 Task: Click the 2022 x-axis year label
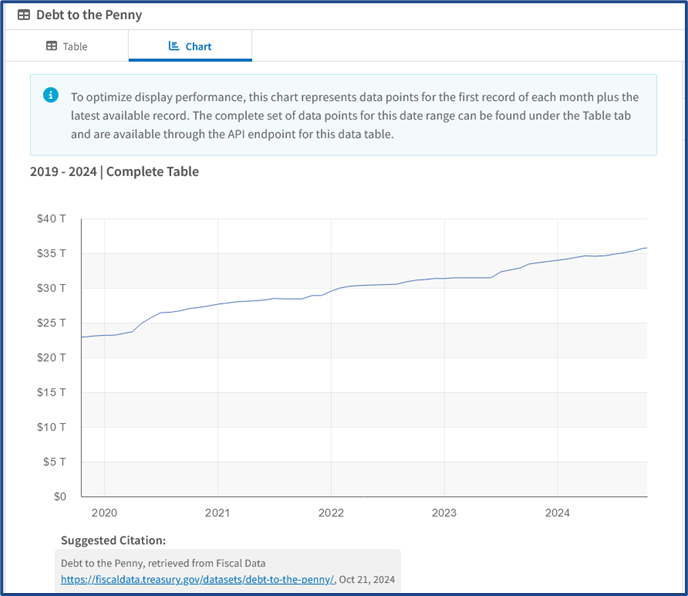click(x=331, y=513)
